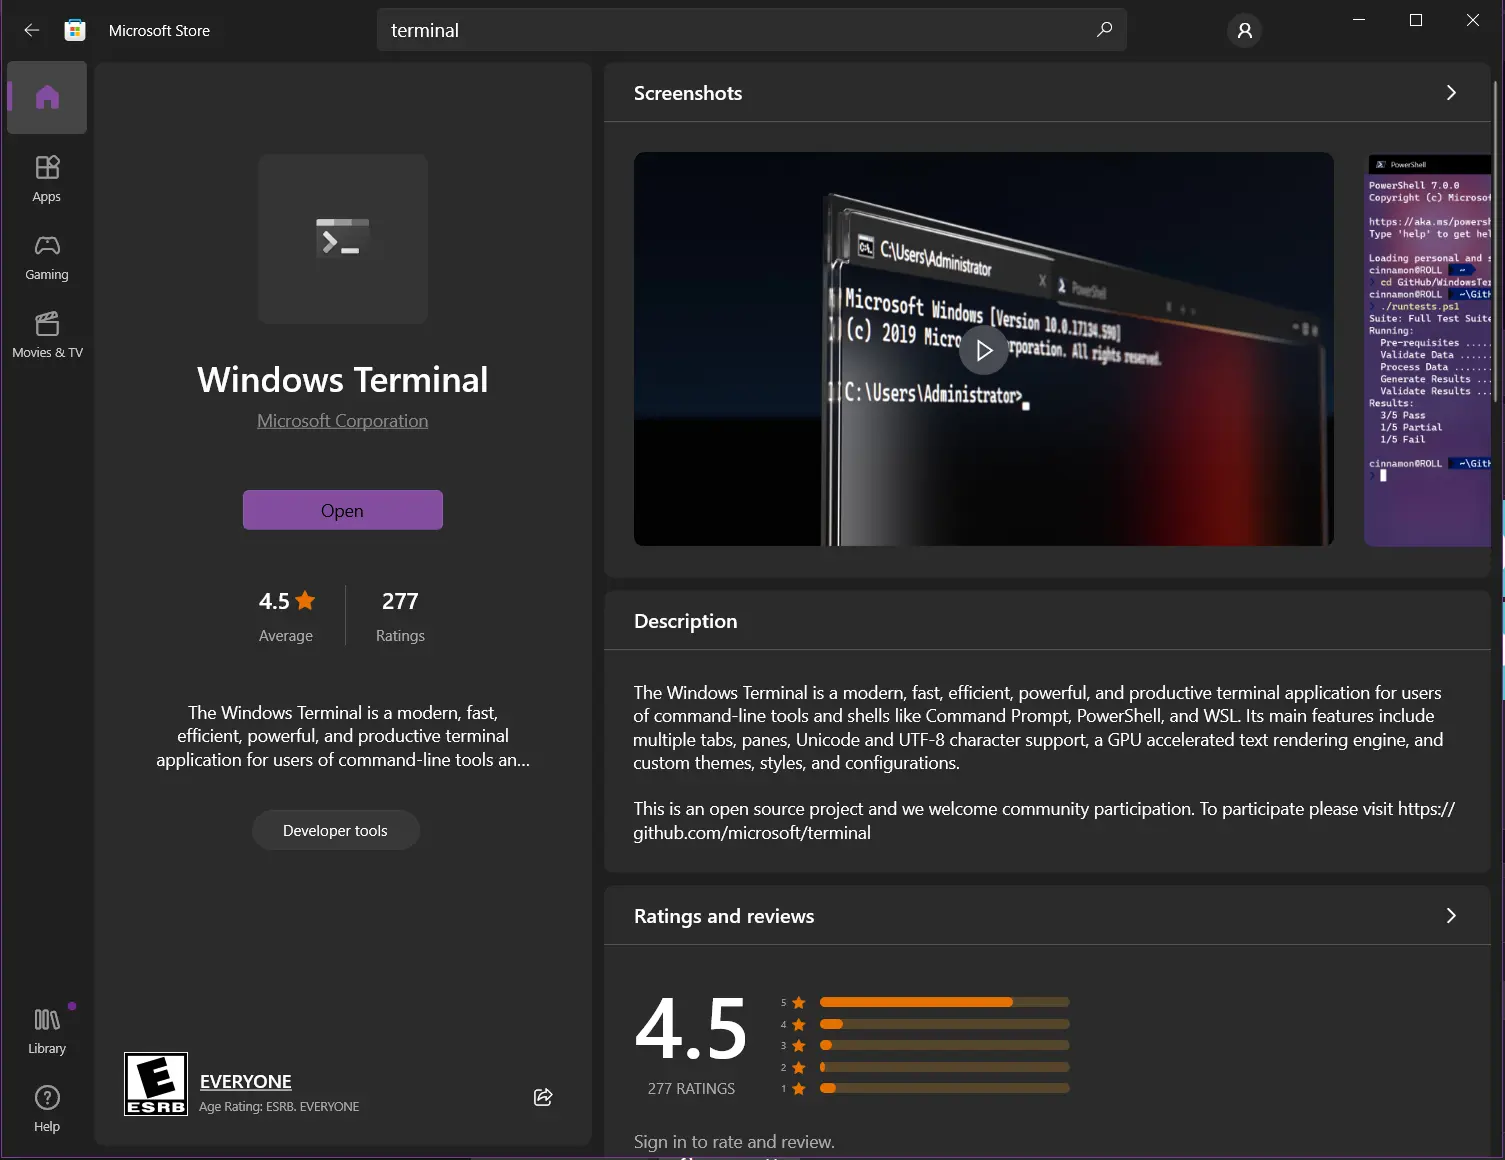Go to the Home section

pyautogui.click(x=47, y=97)
